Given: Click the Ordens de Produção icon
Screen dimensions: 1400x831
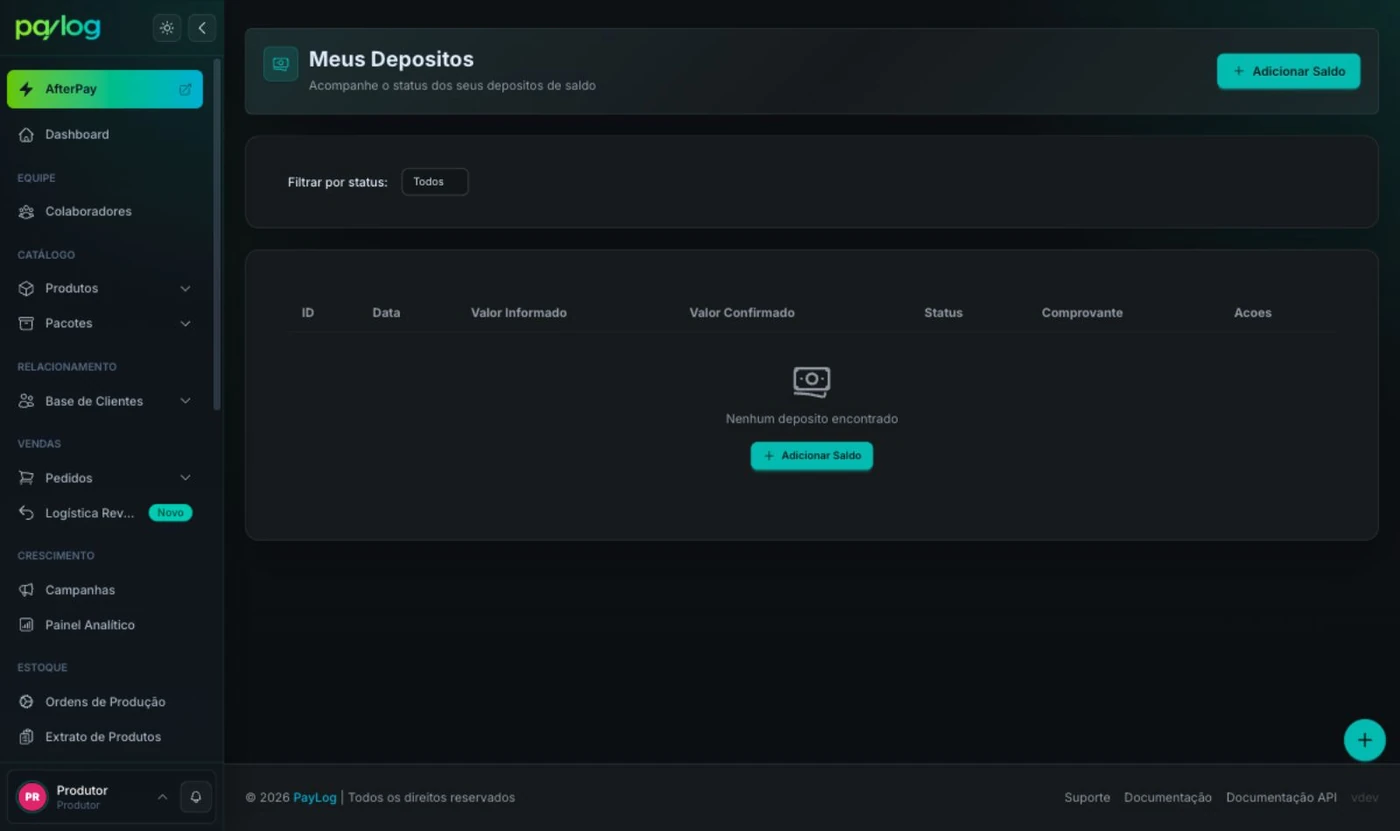Looking at the screenshot, I should (x=26, y=702).
